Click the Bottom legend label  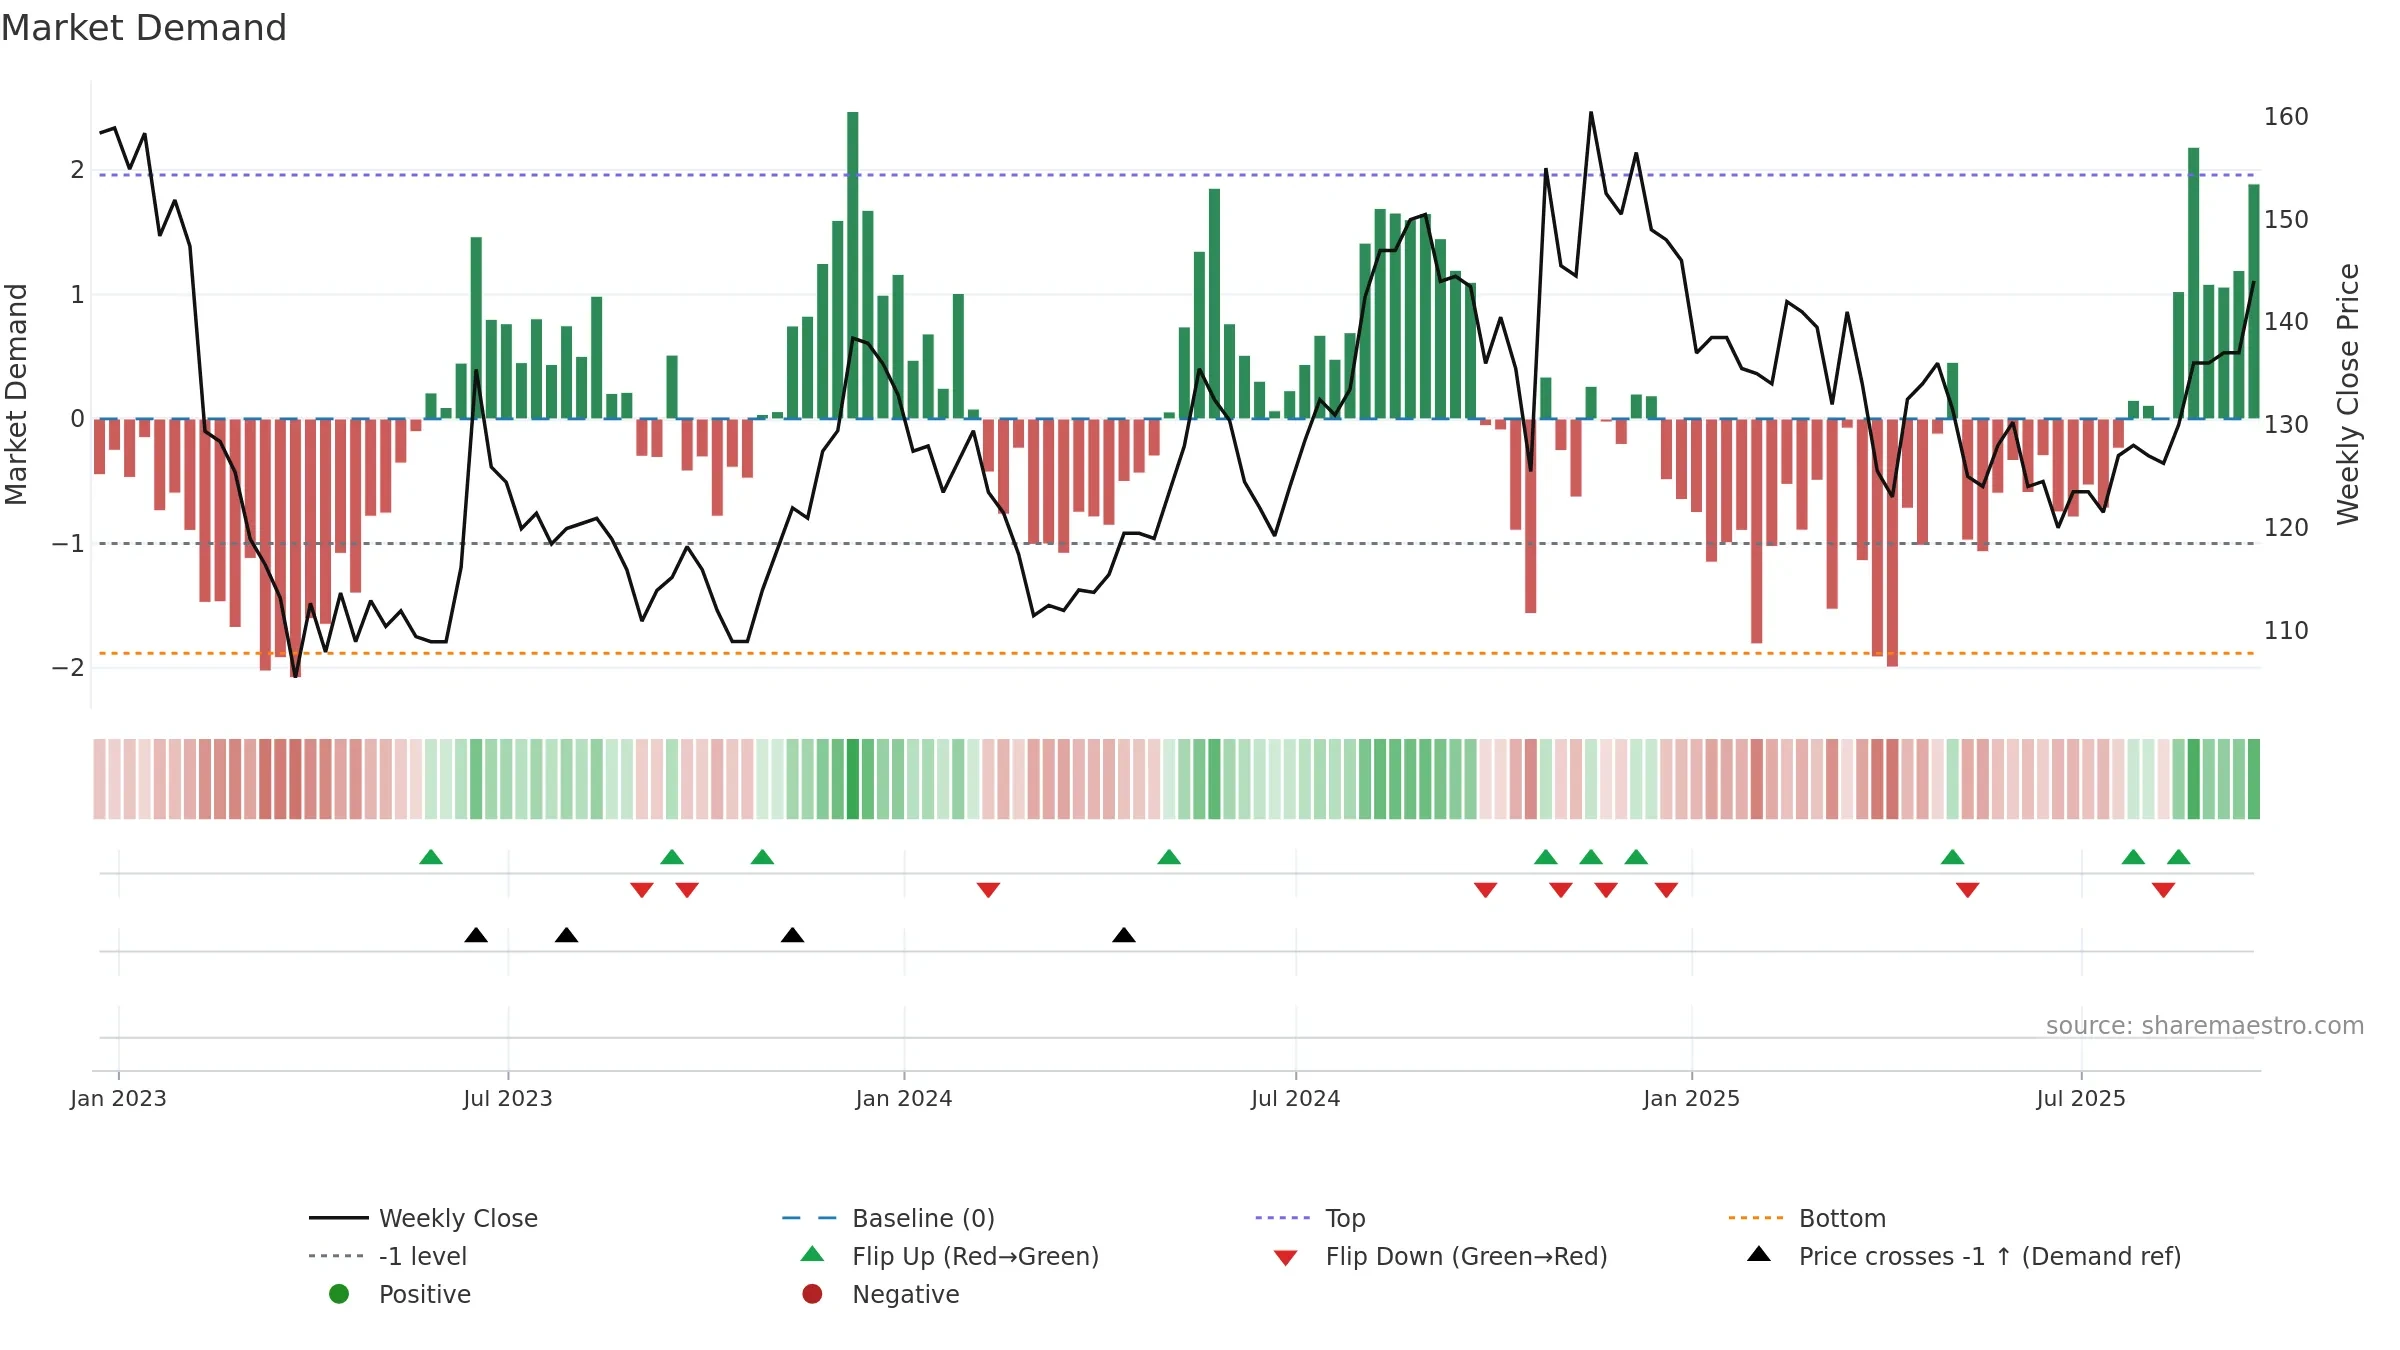point(1842,1218)
